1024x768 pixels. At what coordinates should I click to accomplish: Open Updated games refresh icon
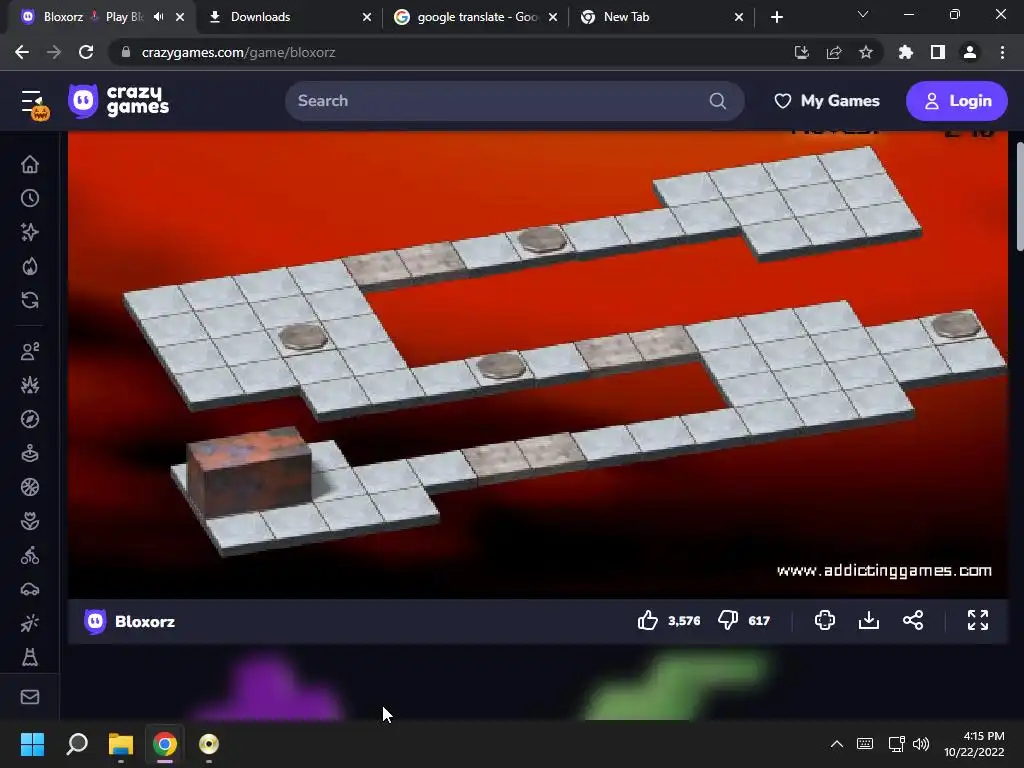point(30,300)
